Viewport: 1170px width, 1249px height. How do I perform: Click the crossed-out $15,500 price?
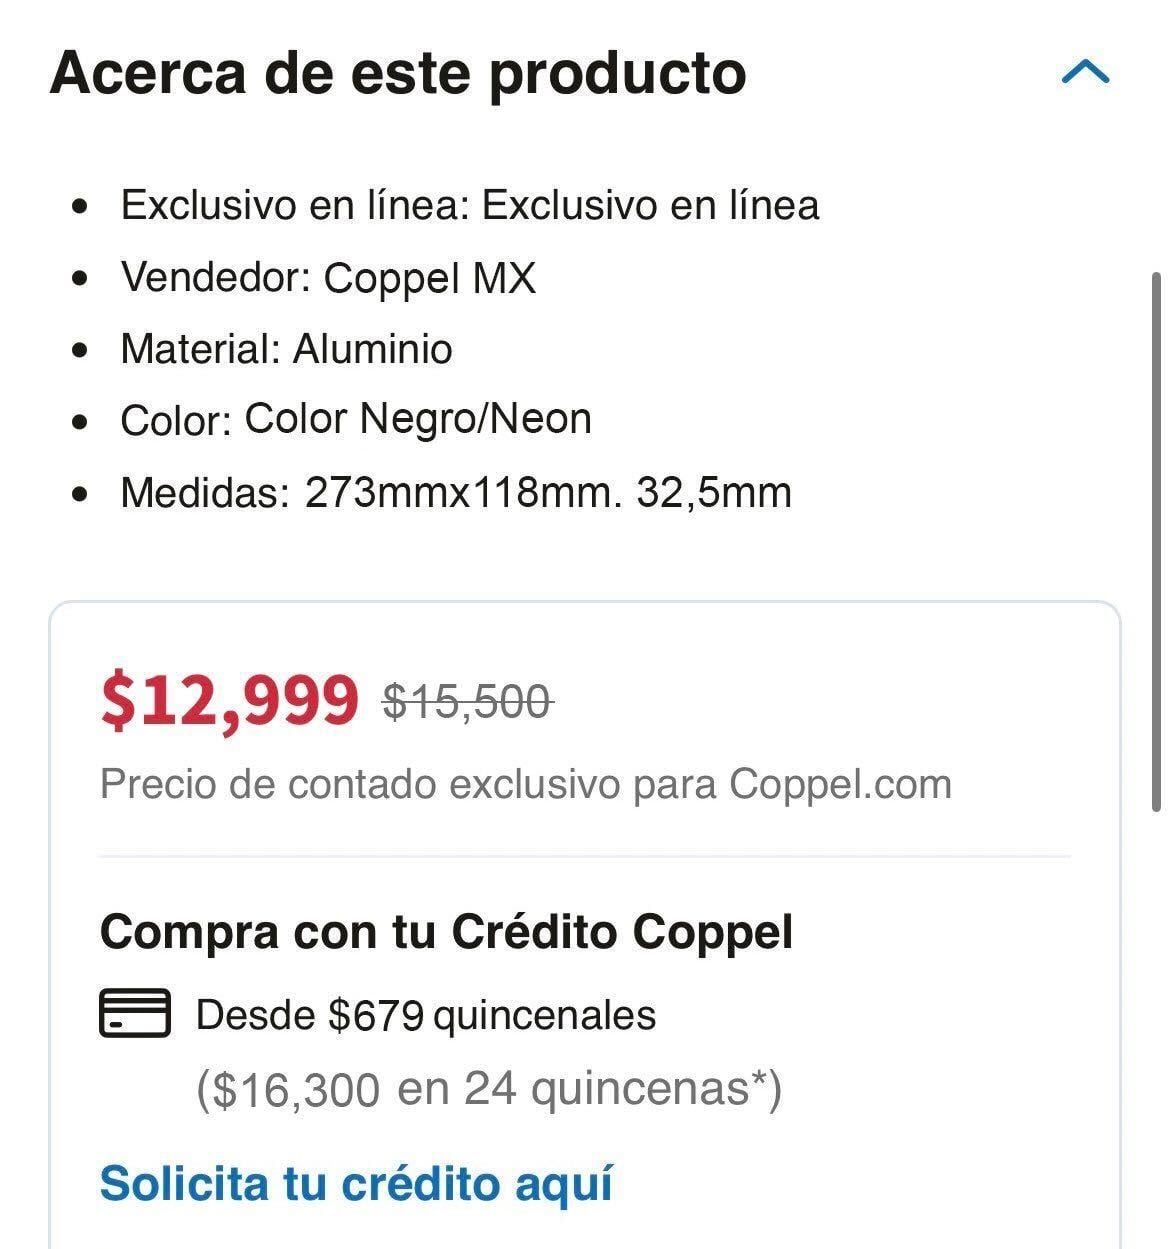point(467,702)
